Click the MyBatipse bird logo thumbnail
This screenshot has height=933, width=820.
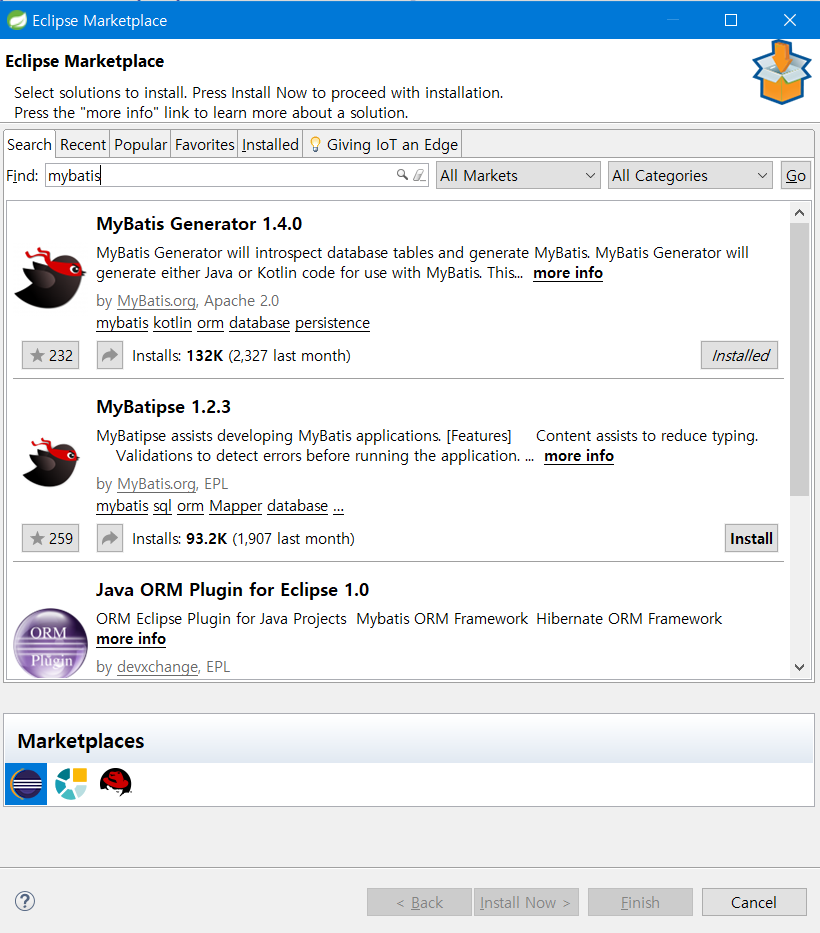coord(49,460)
